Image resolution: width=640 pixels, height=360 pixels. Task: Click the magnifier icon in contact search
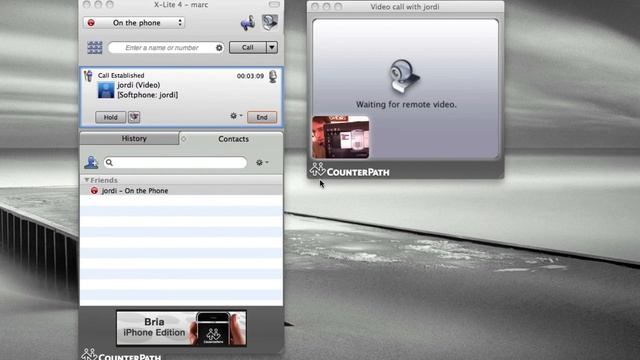tap(109, 162)
